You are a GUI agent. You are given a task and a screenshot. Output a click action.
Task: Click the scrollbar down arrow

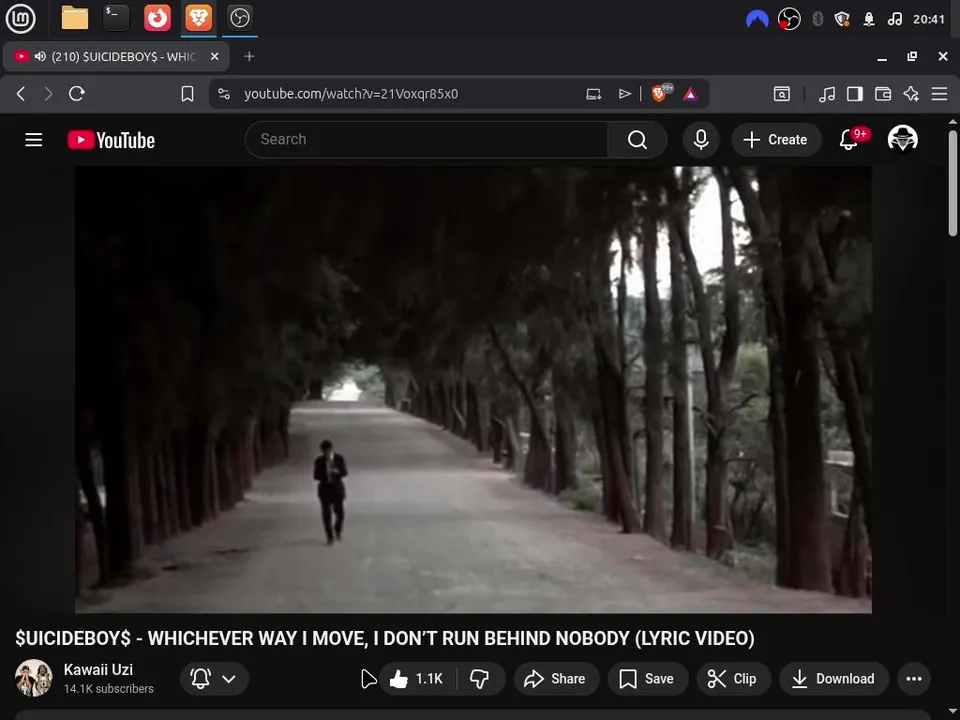[x=953, y=712]
